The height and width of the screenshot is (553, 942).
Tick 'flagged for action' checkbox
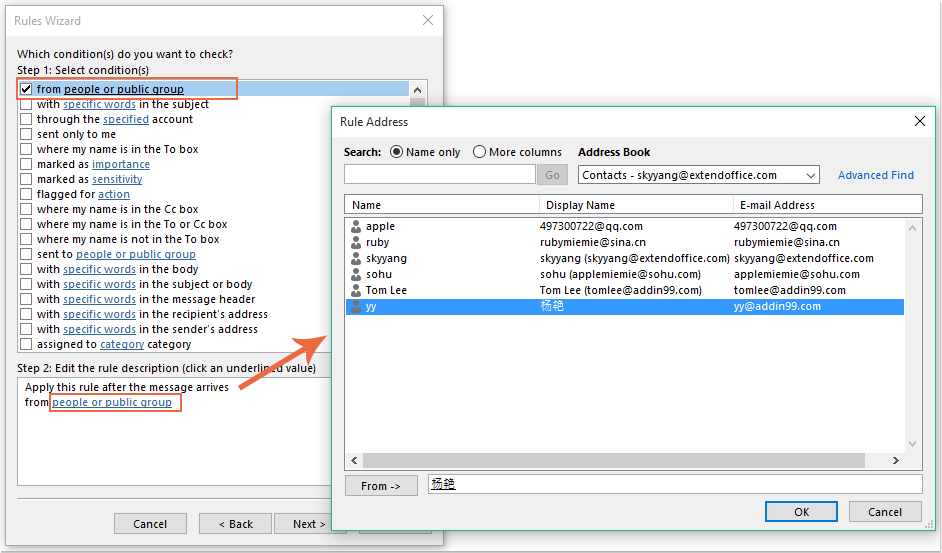click(x=26, y=194)
